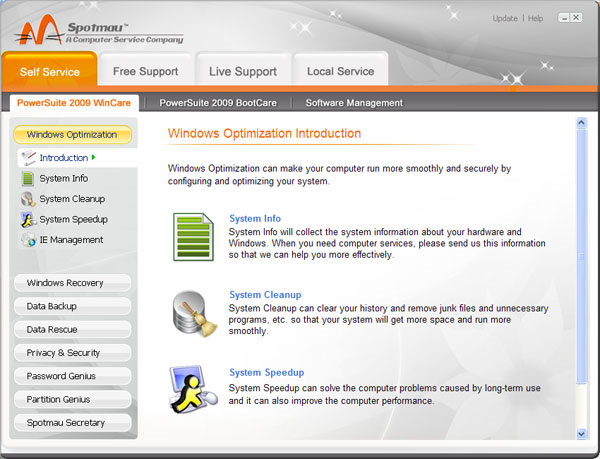The height and width of the screenshot is (459, 600).
Task: Expand the Password Genius section
Action: (x=72, y=376)
